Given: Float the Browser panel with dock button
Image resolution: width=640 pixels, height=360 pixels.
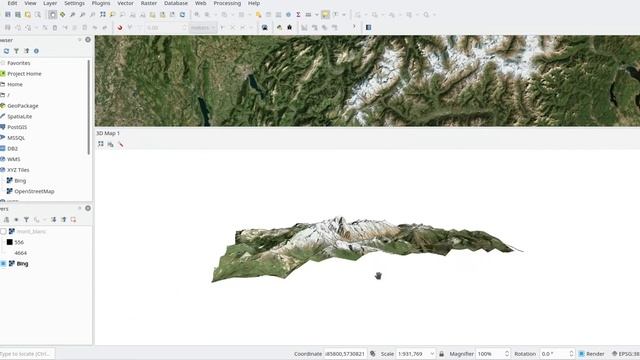Looking at the screenshot, I should (80, 40).
